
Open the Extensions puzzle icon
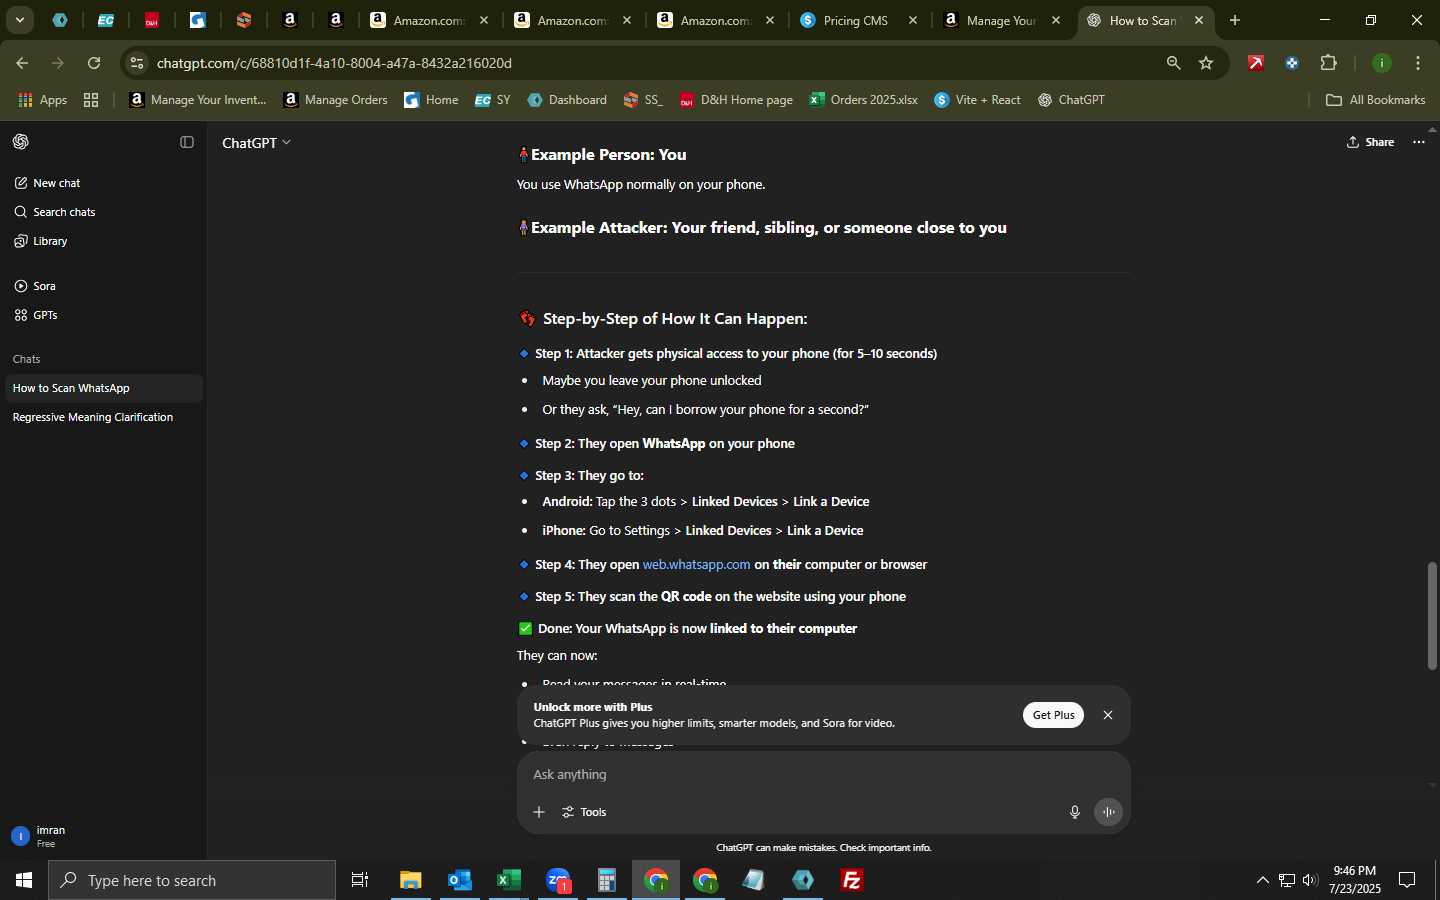(1329, 63)
